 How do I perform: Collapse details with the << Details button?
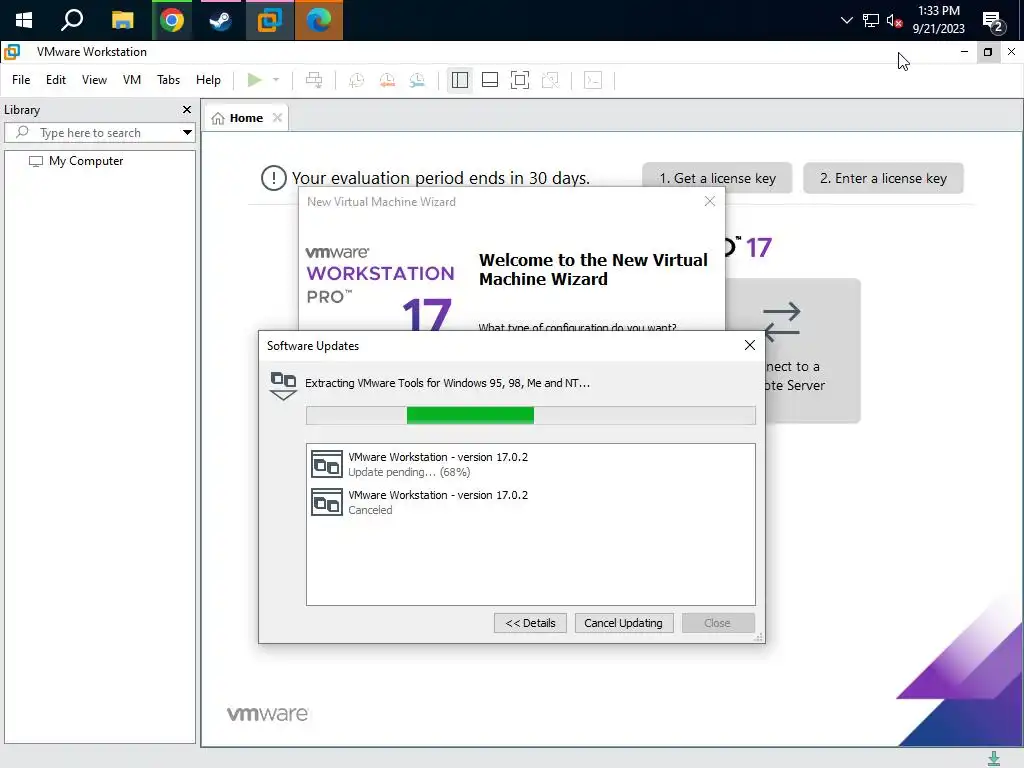pos(530,623)
